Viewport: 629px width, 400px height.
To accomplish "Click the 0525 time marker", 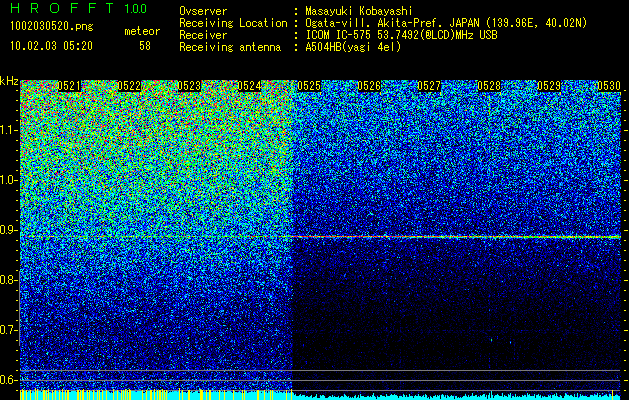I will pos(309,86).
